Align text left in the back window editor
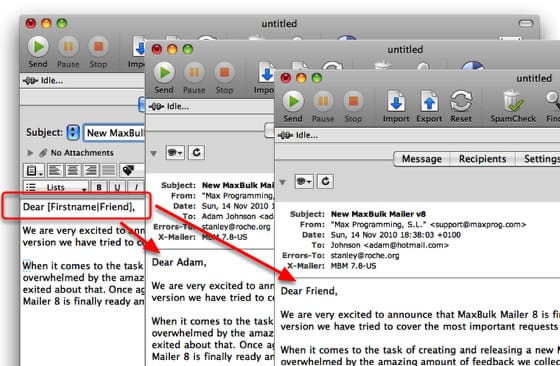This screenshot has width=560, height=366. click(x=54, y=170)
